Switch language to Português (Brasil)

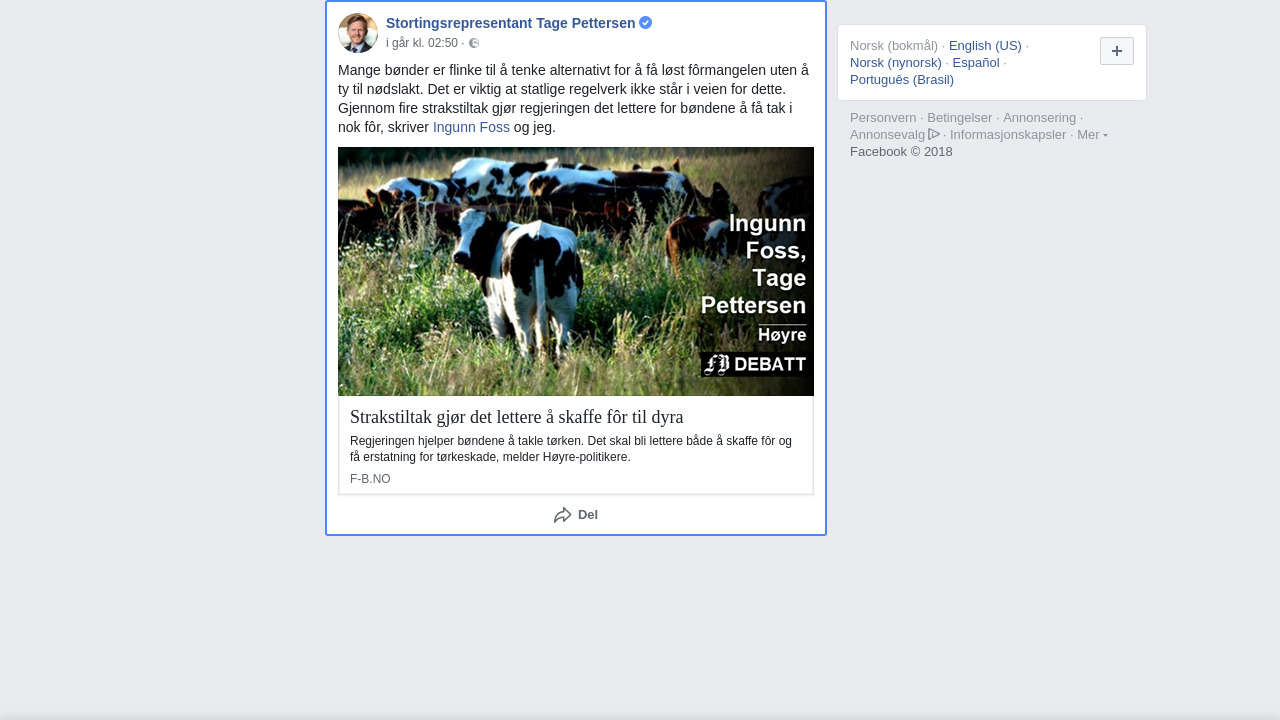[902, 79]
